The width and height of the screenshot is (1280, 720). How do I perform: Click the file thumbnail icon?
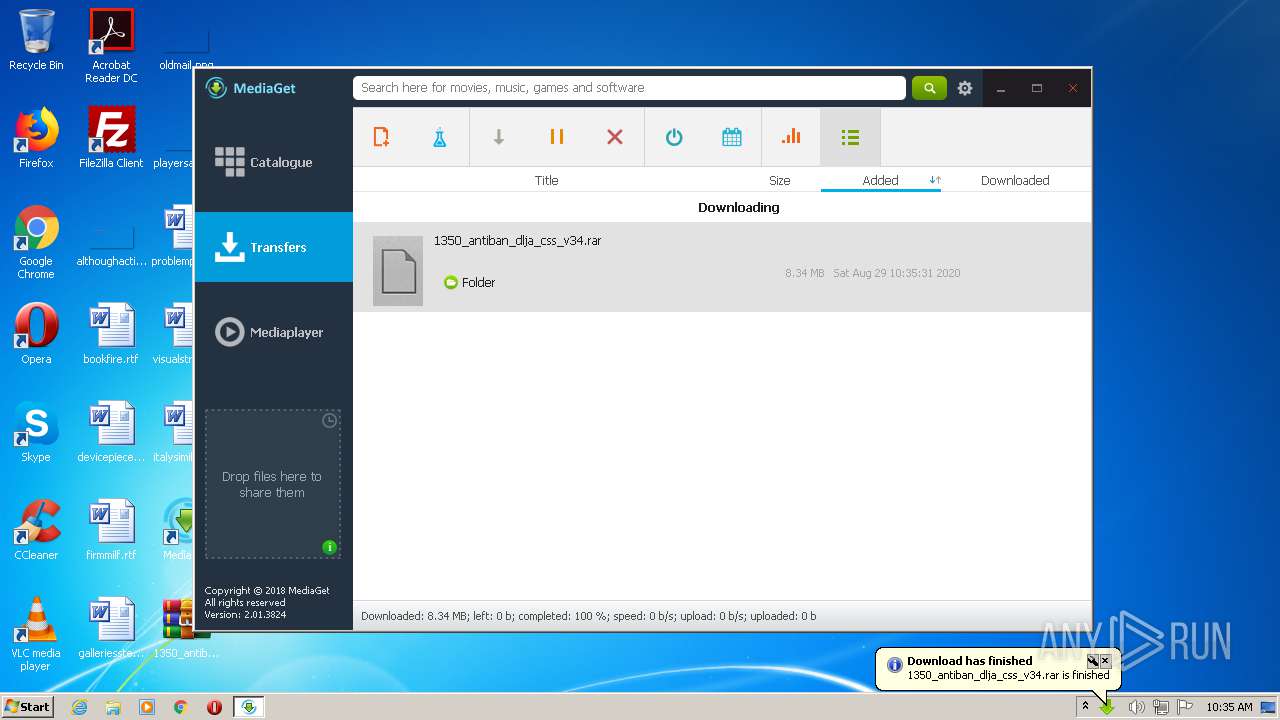point(398,271)
